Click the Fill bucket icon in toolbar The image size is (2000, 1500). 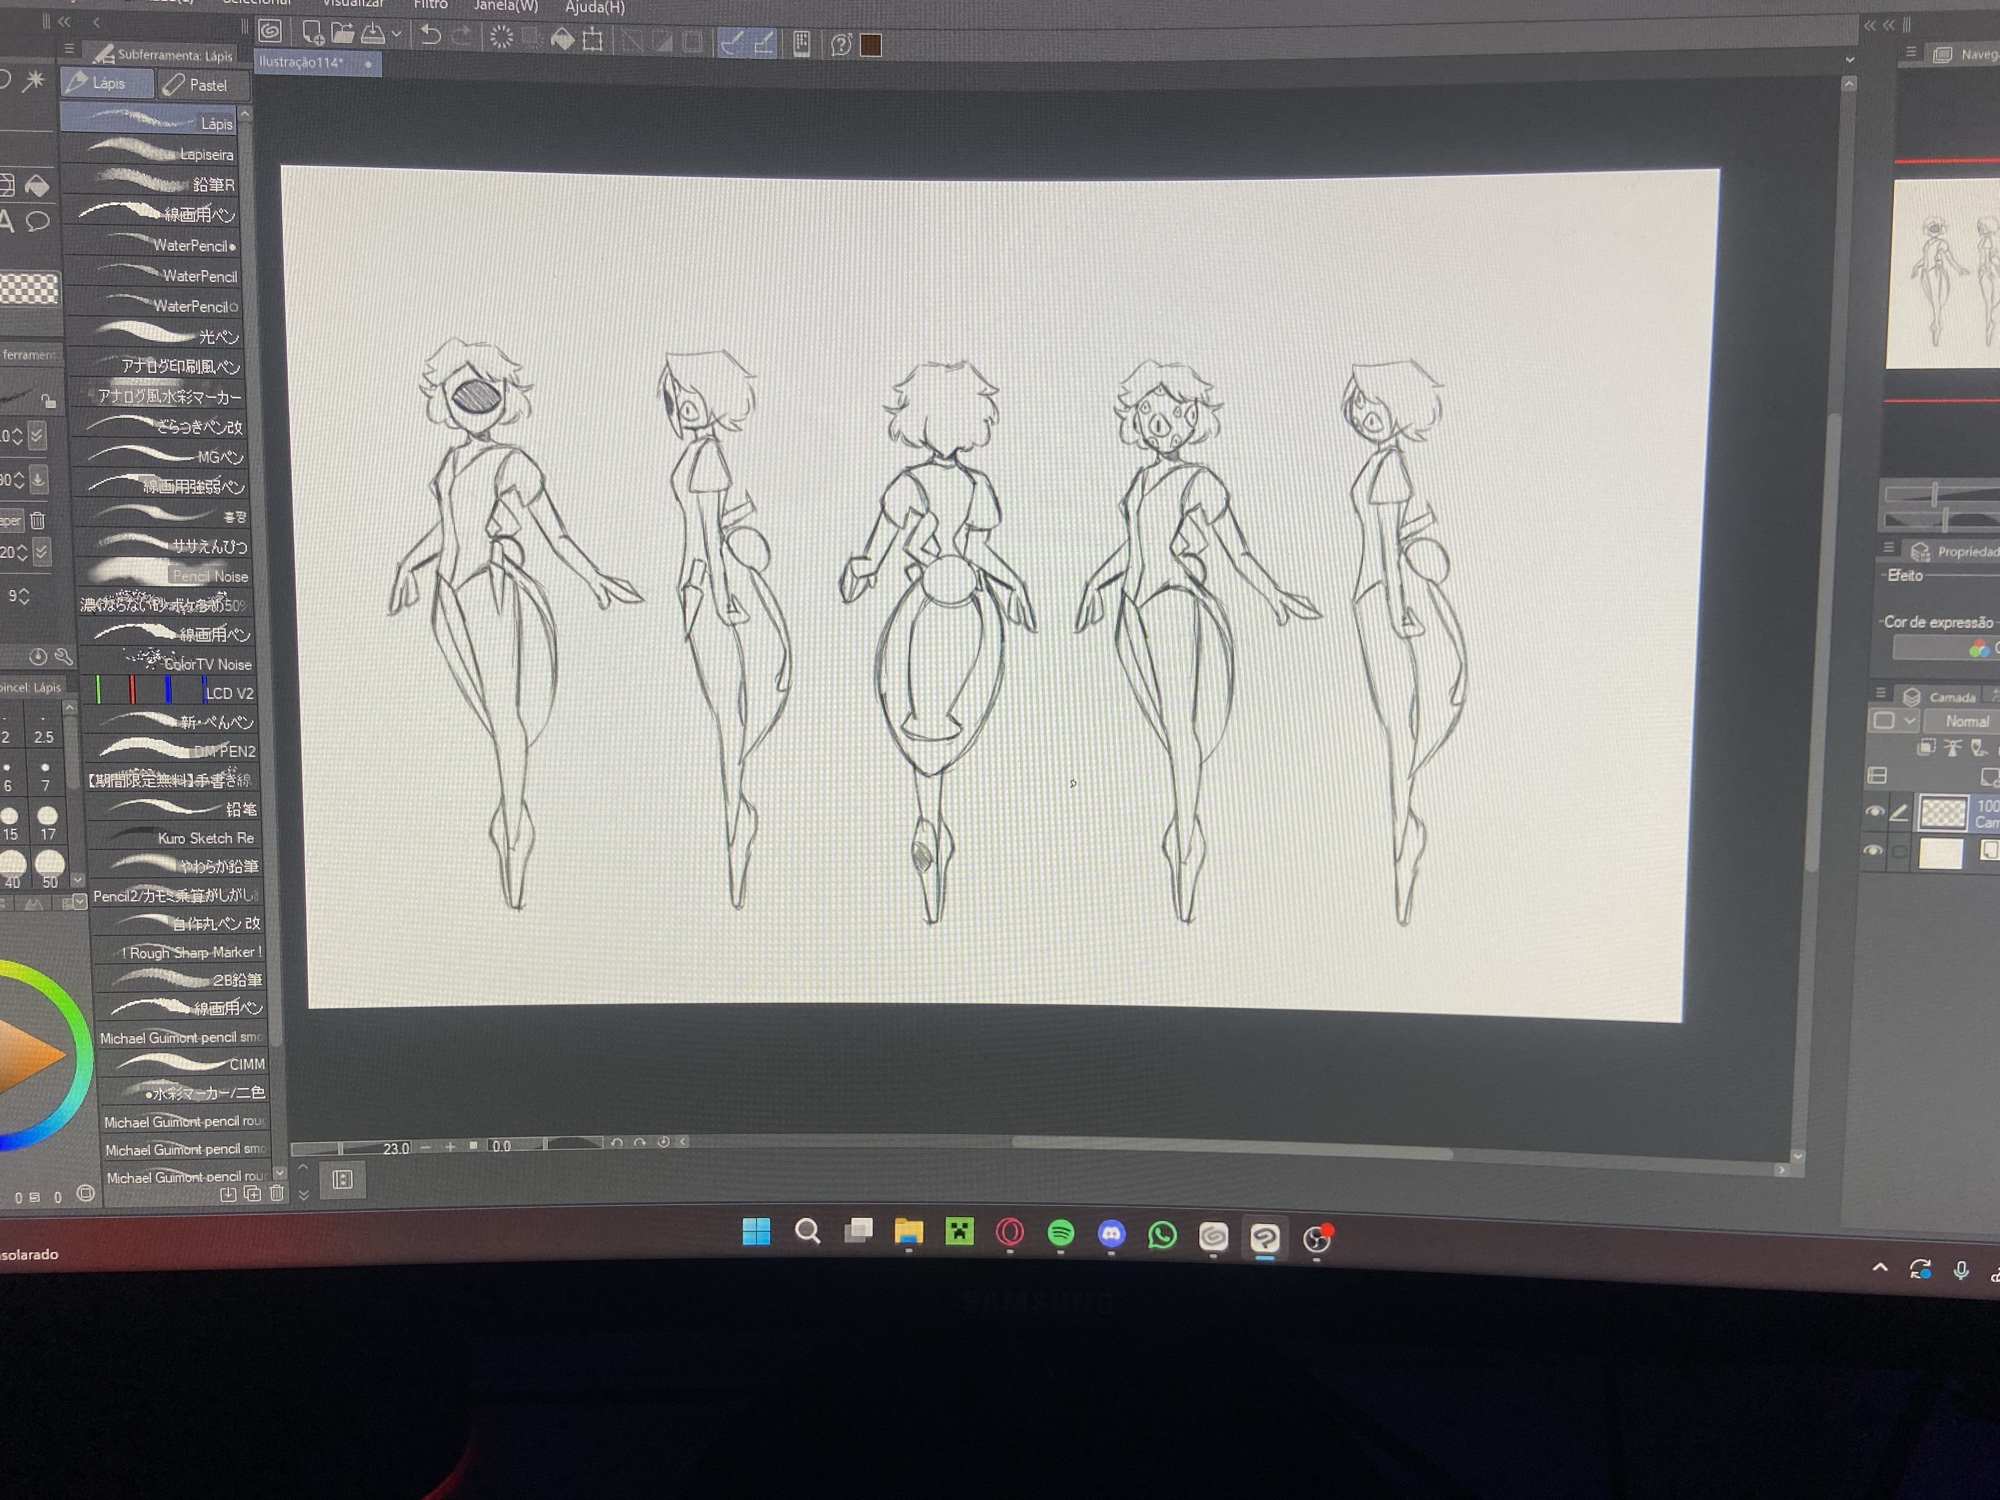coord(562,39)
